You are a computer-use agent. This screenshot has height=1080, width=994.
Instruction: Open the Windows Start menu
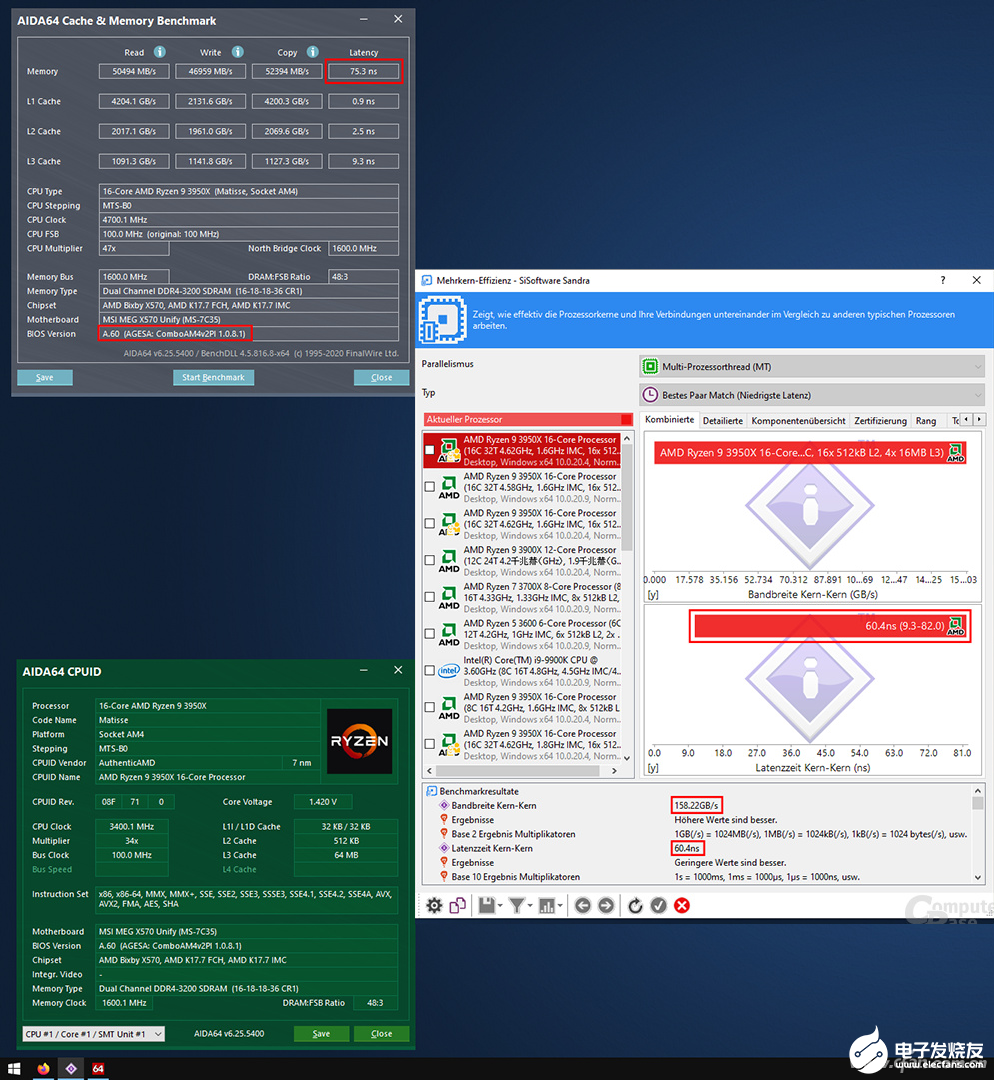pyautogui.click(x=14, y=1069)
